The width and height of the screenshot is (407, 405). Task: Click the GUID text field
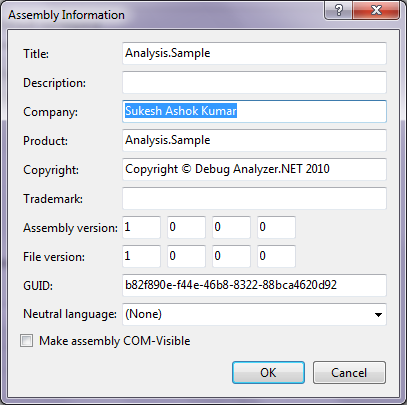pyautogui.click(x=254, y=285)
